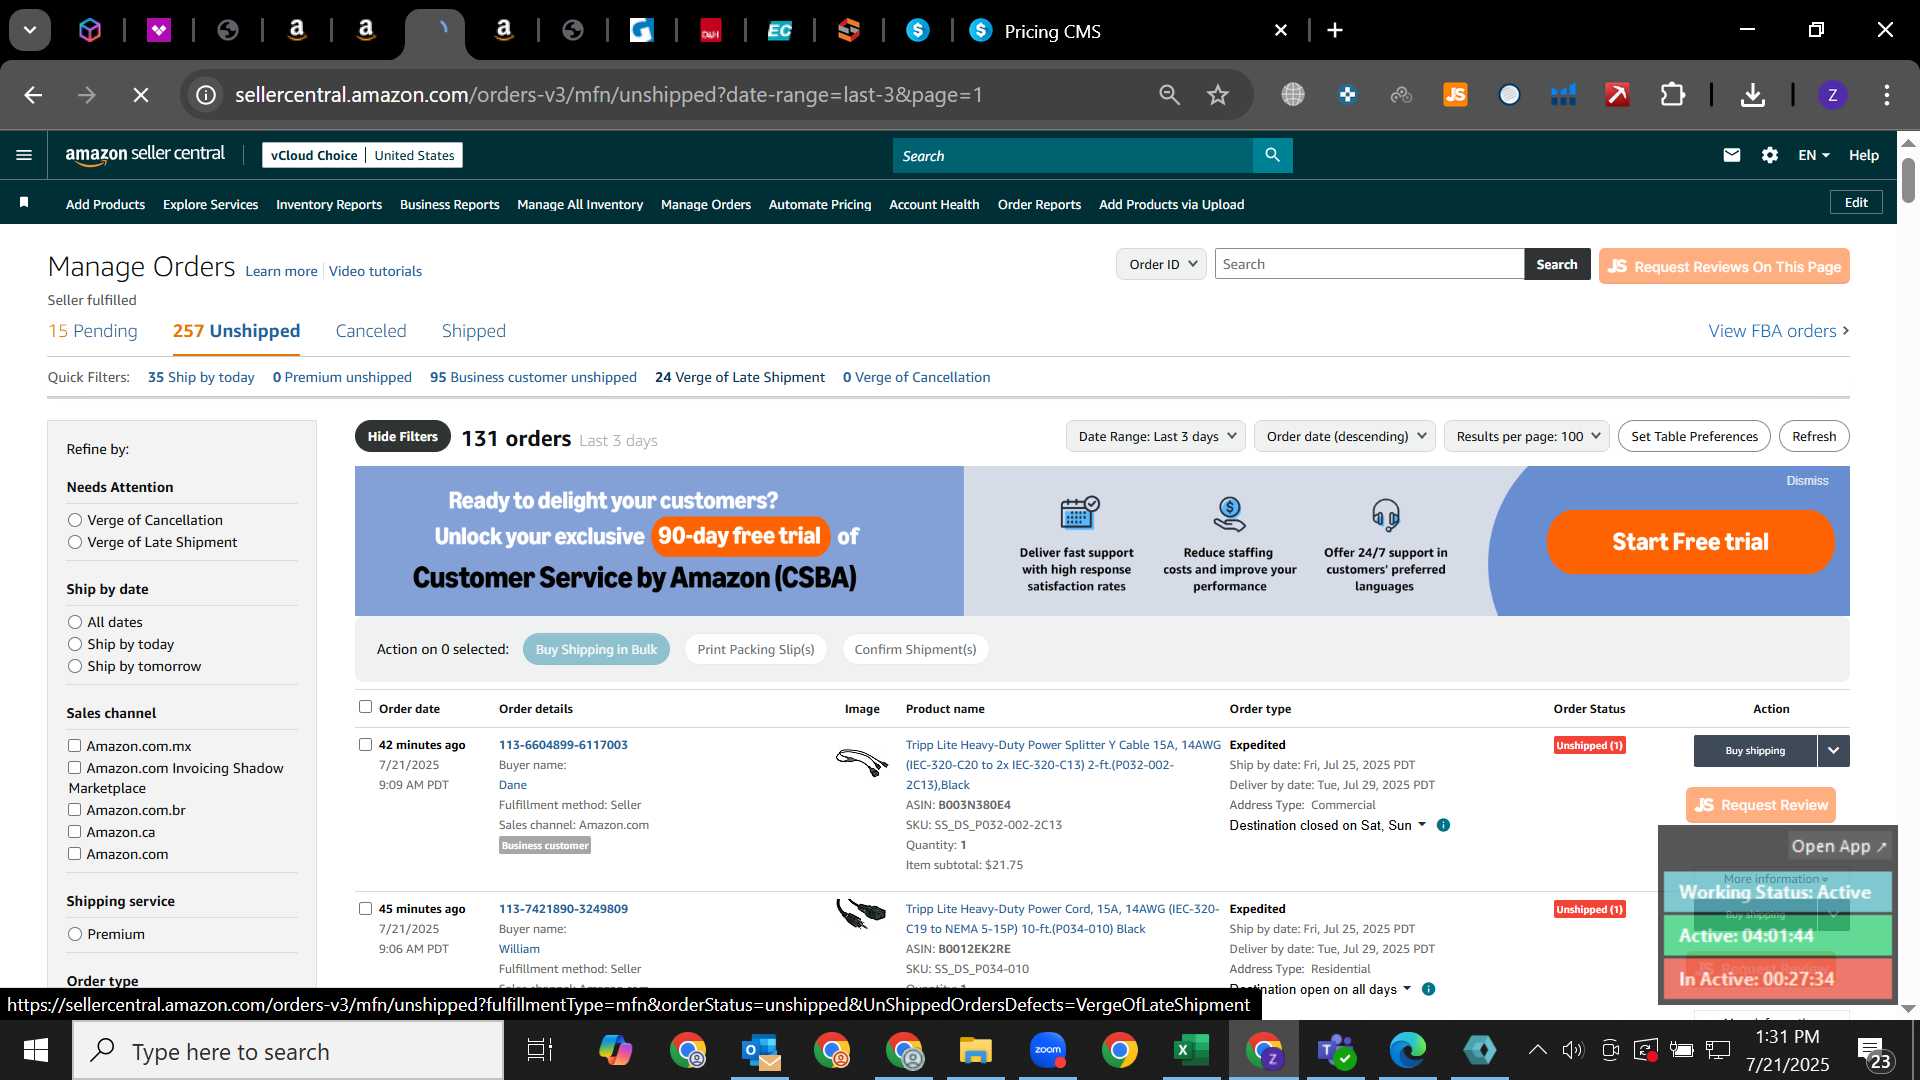This screenshot has width=1920, height=1080.
Task: Click the page vertical scrollbar thumb
Action: 1908,180
